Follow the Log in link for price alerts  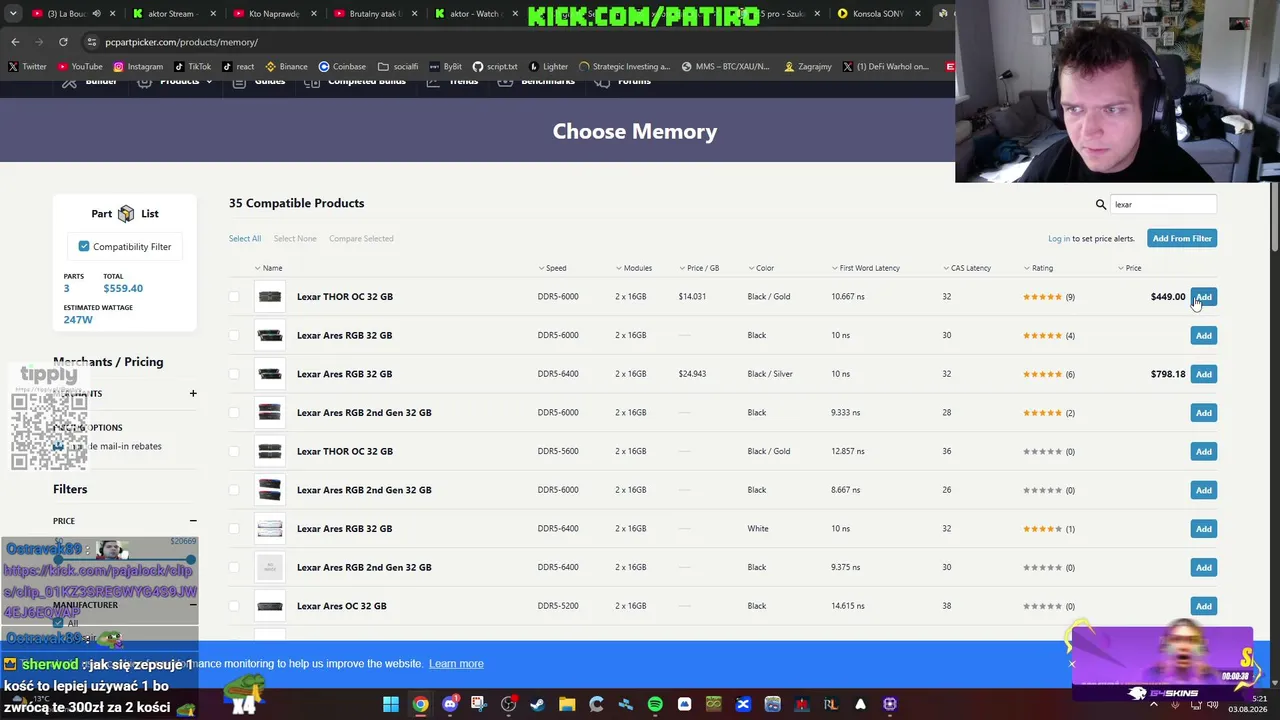click(x=1059, y=239)
